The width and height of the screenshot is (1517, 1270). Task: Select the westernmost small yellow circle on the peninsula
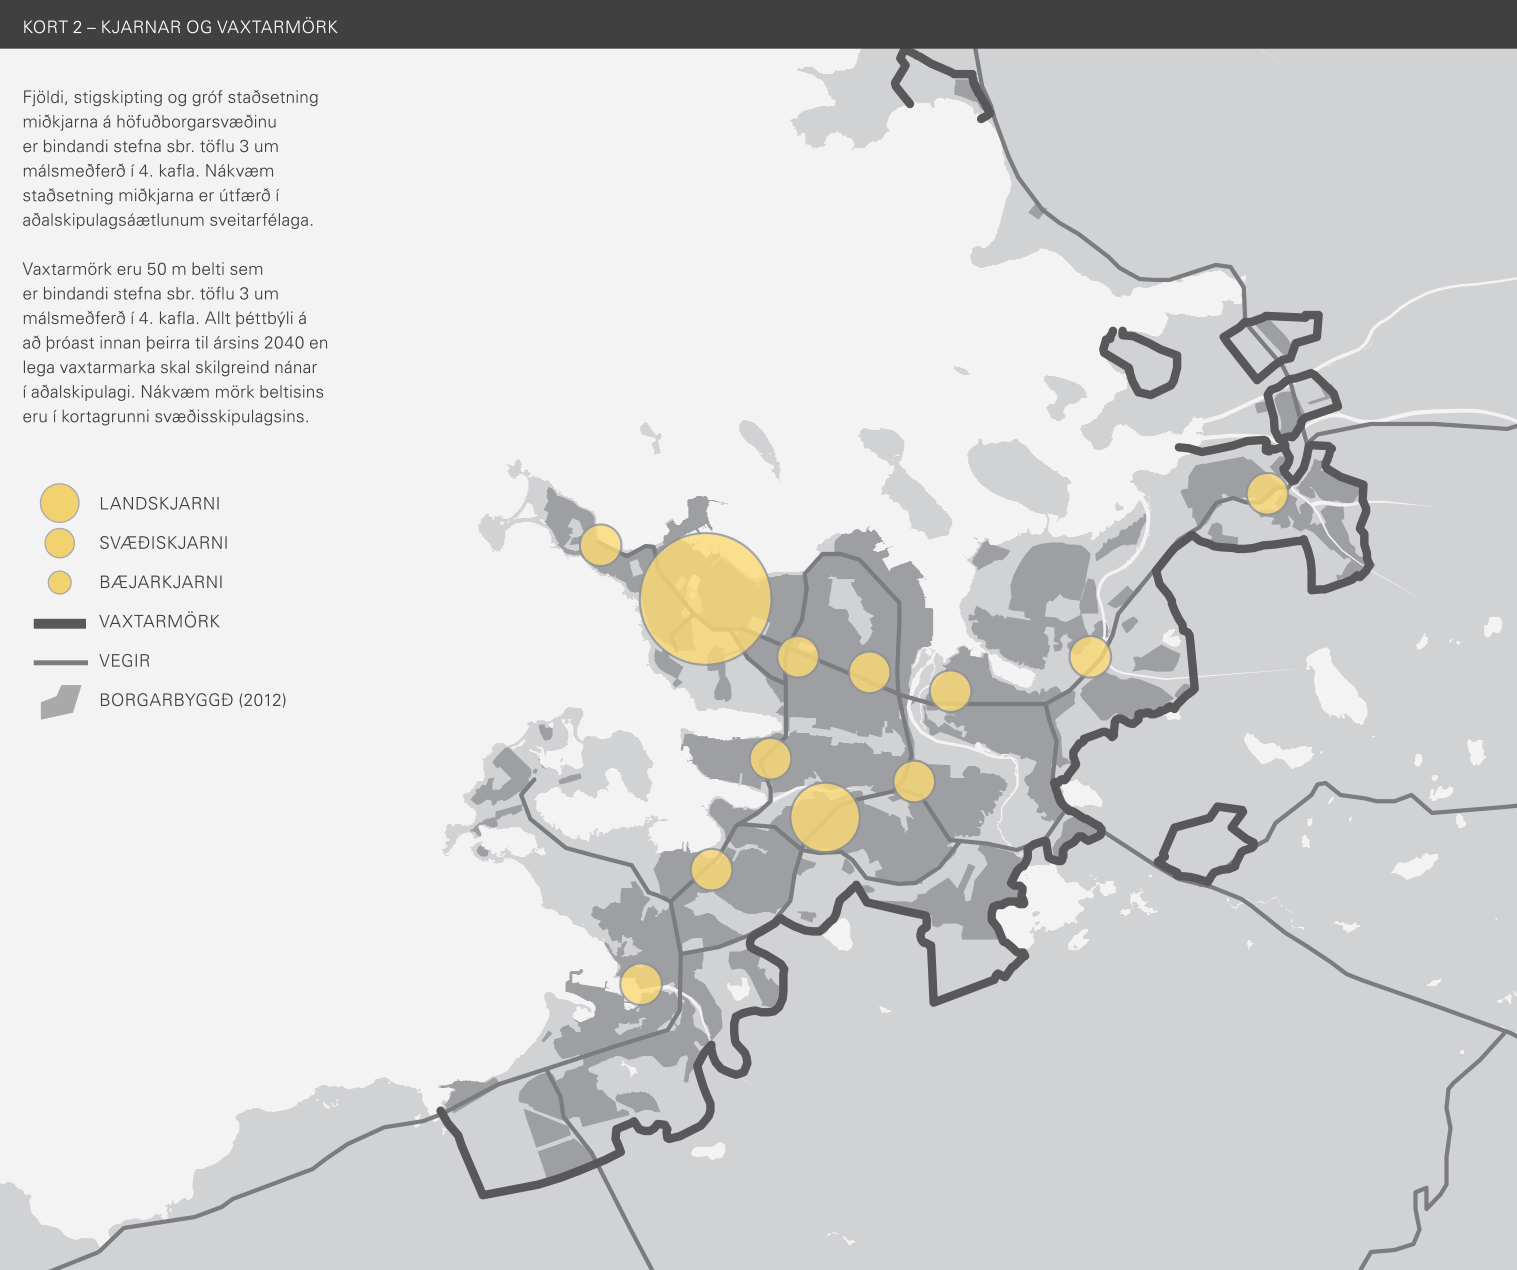pyautogui.click(x=601, y=545)
